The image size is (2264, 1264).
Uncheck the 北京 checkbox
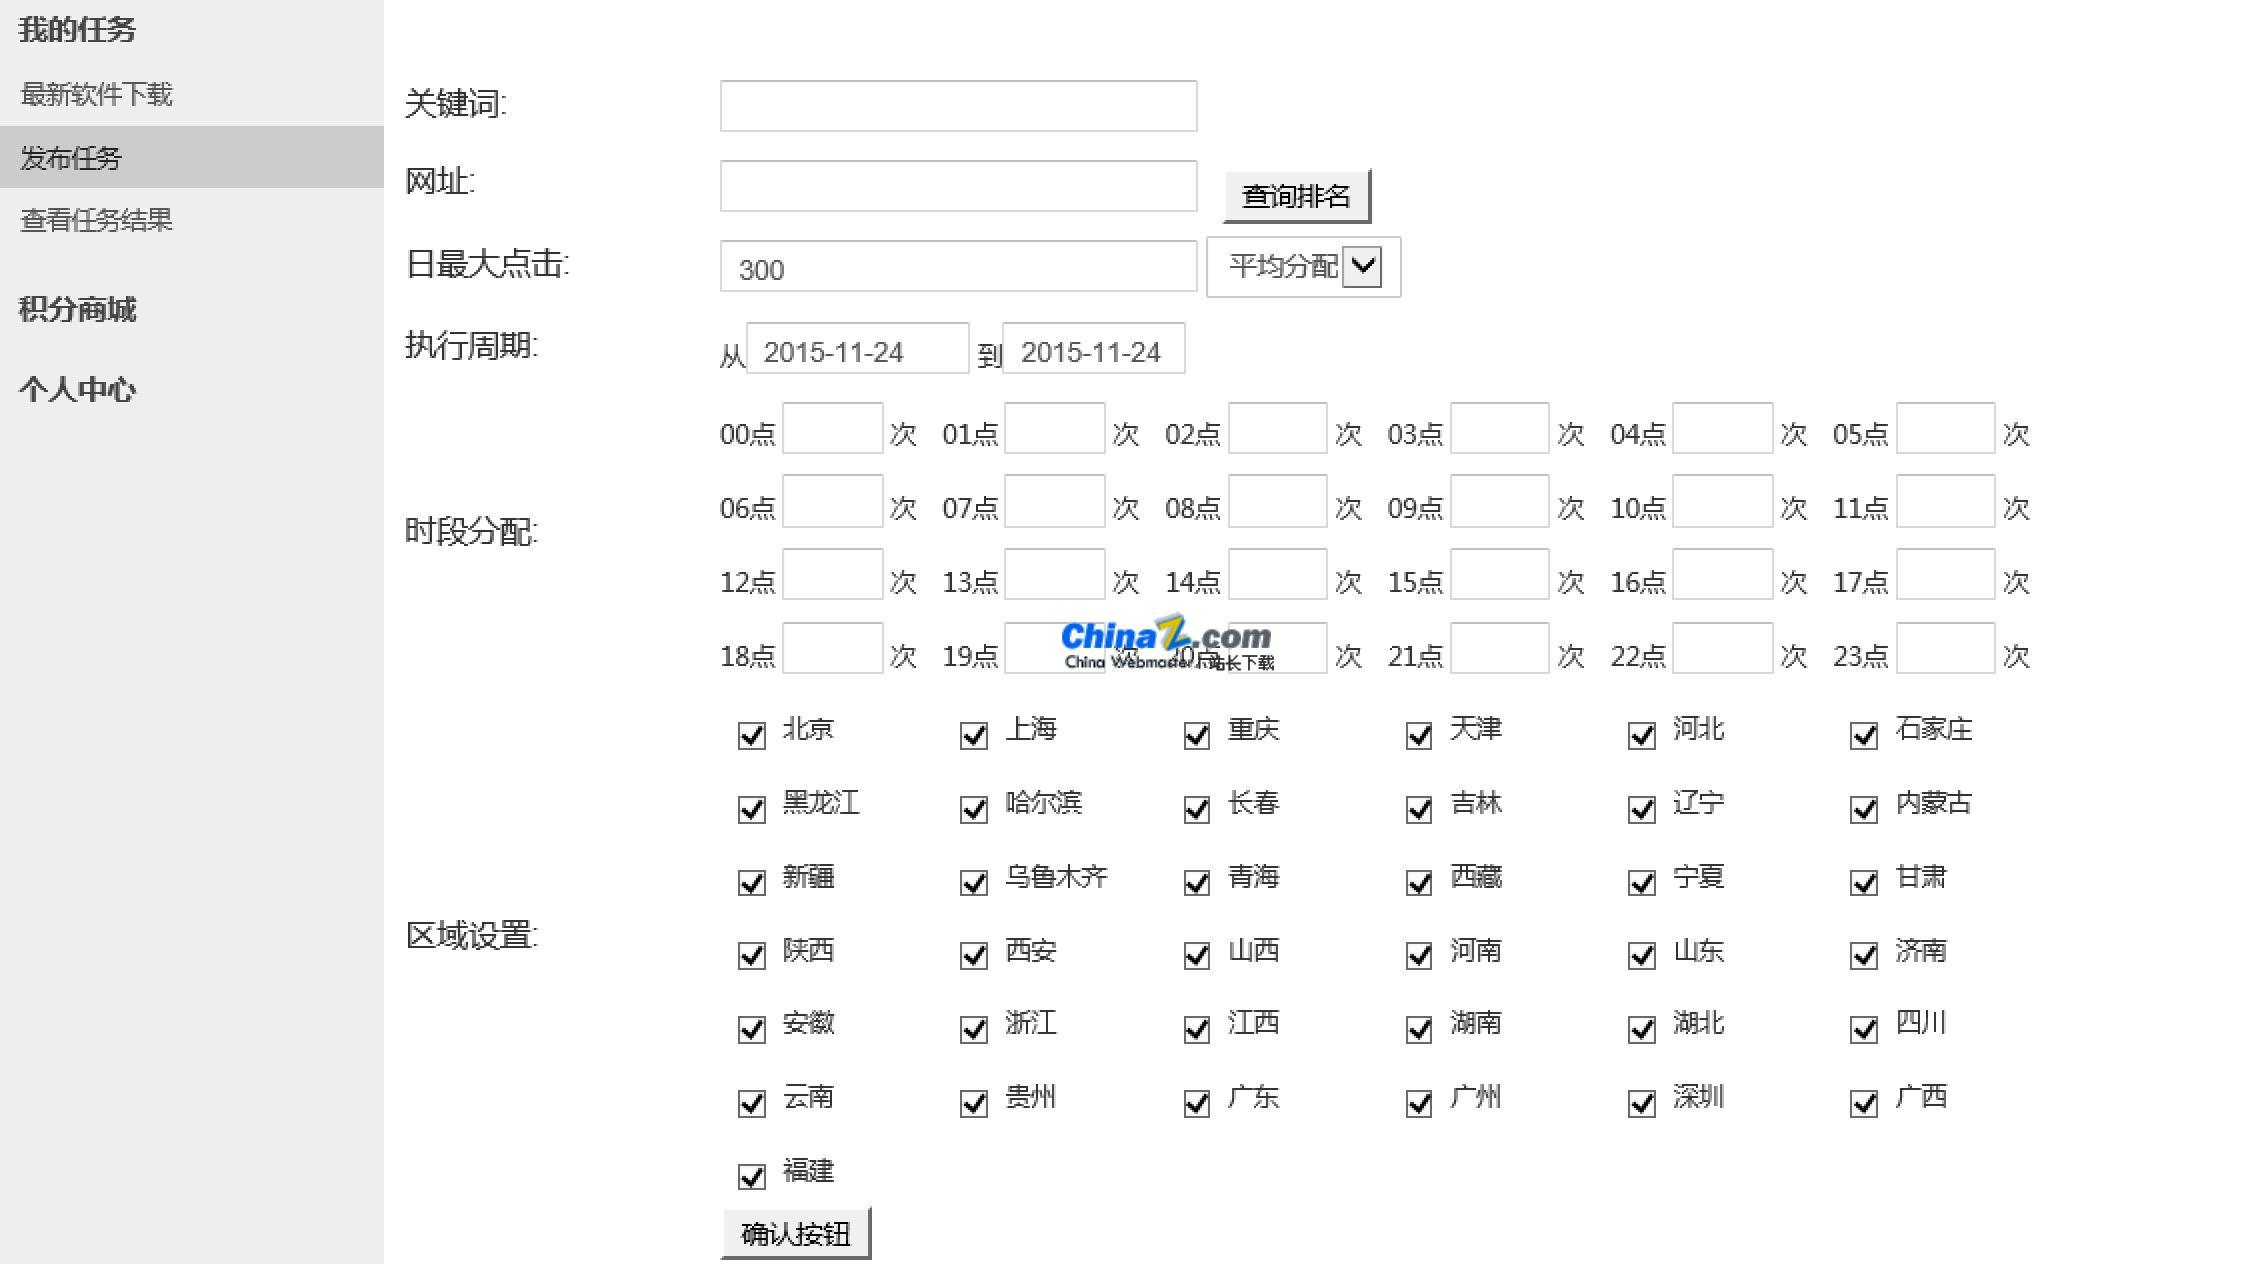[x=751, y=736]
